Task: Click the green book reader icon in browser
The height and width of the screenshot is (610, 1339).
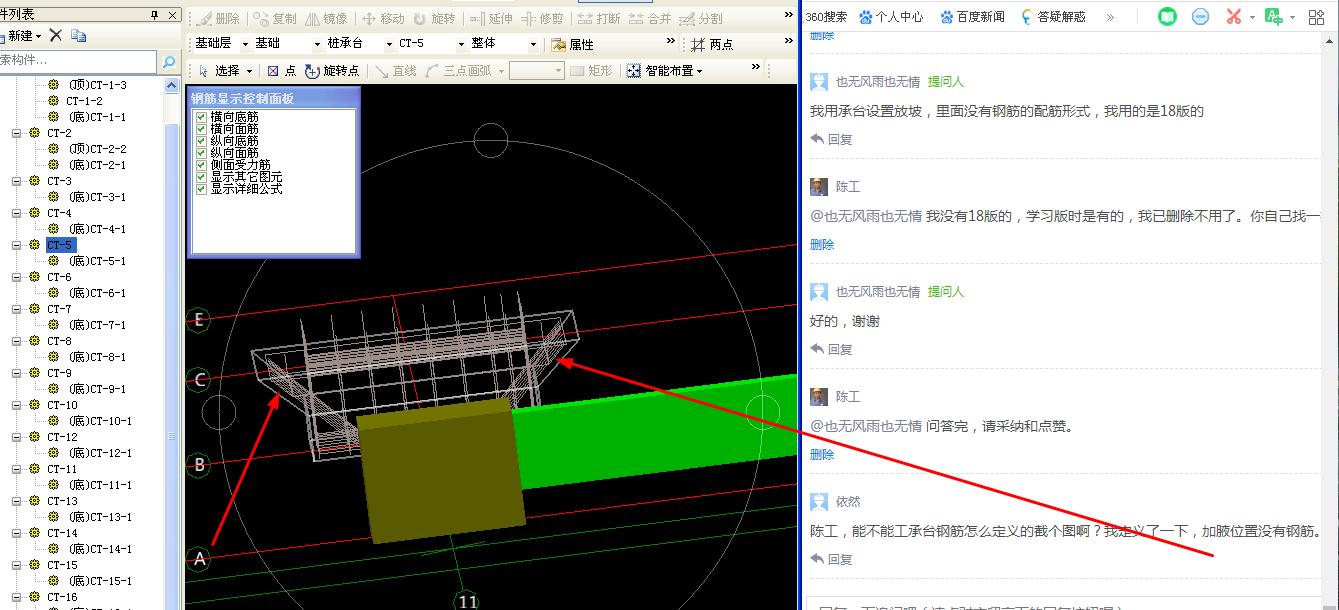Action: [1167, 17]
